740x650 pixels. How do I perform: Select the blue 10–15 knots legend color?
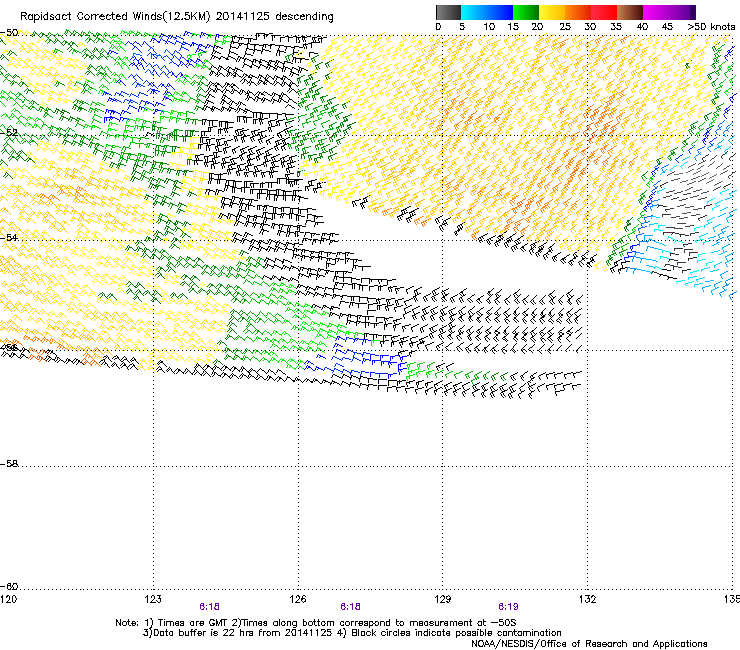(x=500, y=12)
